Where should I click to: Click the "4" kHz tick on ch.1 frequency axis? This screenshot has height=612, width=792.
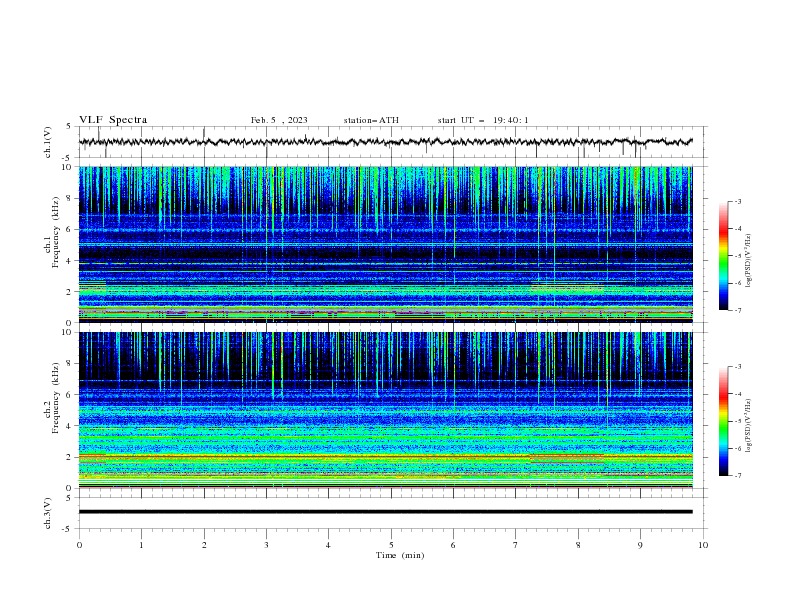point(70,261)
